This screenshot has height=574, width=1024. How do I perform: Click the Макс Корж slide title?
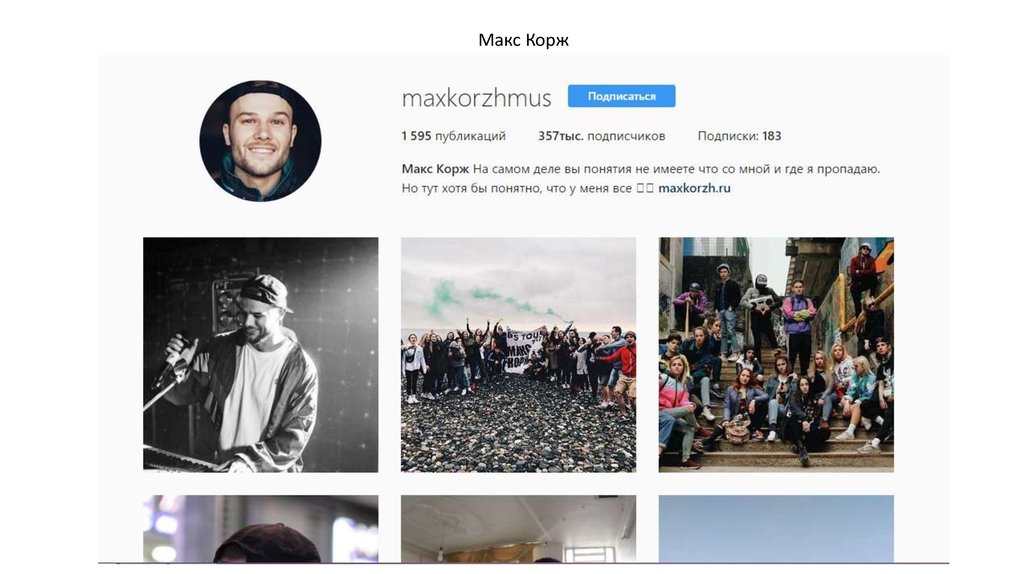point(523,40)
